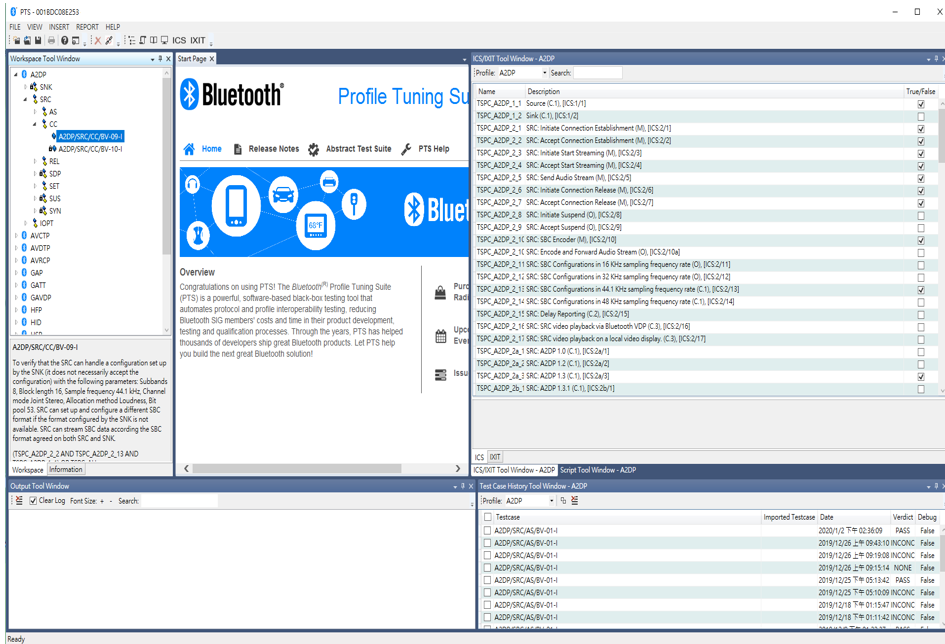
Task: Toggle checkbox for TSPC_A2DP_1_1 Source
Action: pos(921,104)
